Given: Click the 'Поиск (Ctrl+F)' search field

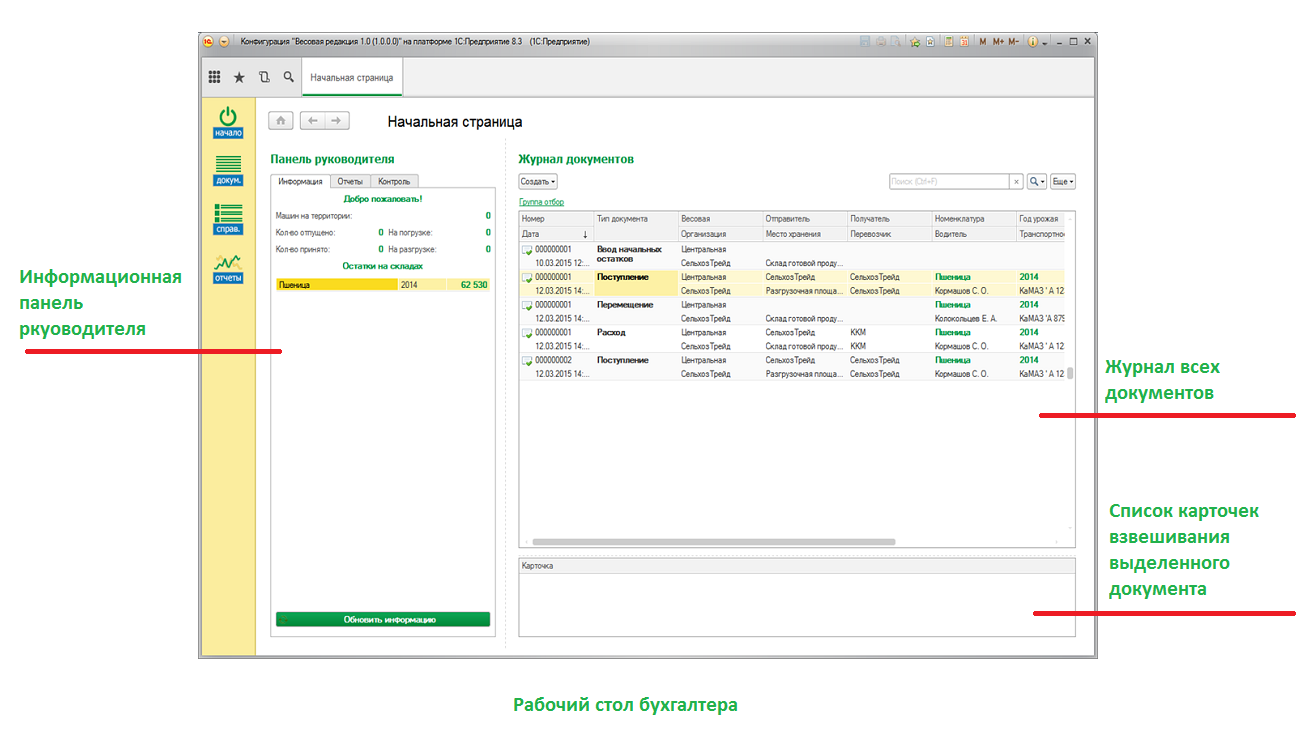Looking at the screenshot, I should coord(948,182).
